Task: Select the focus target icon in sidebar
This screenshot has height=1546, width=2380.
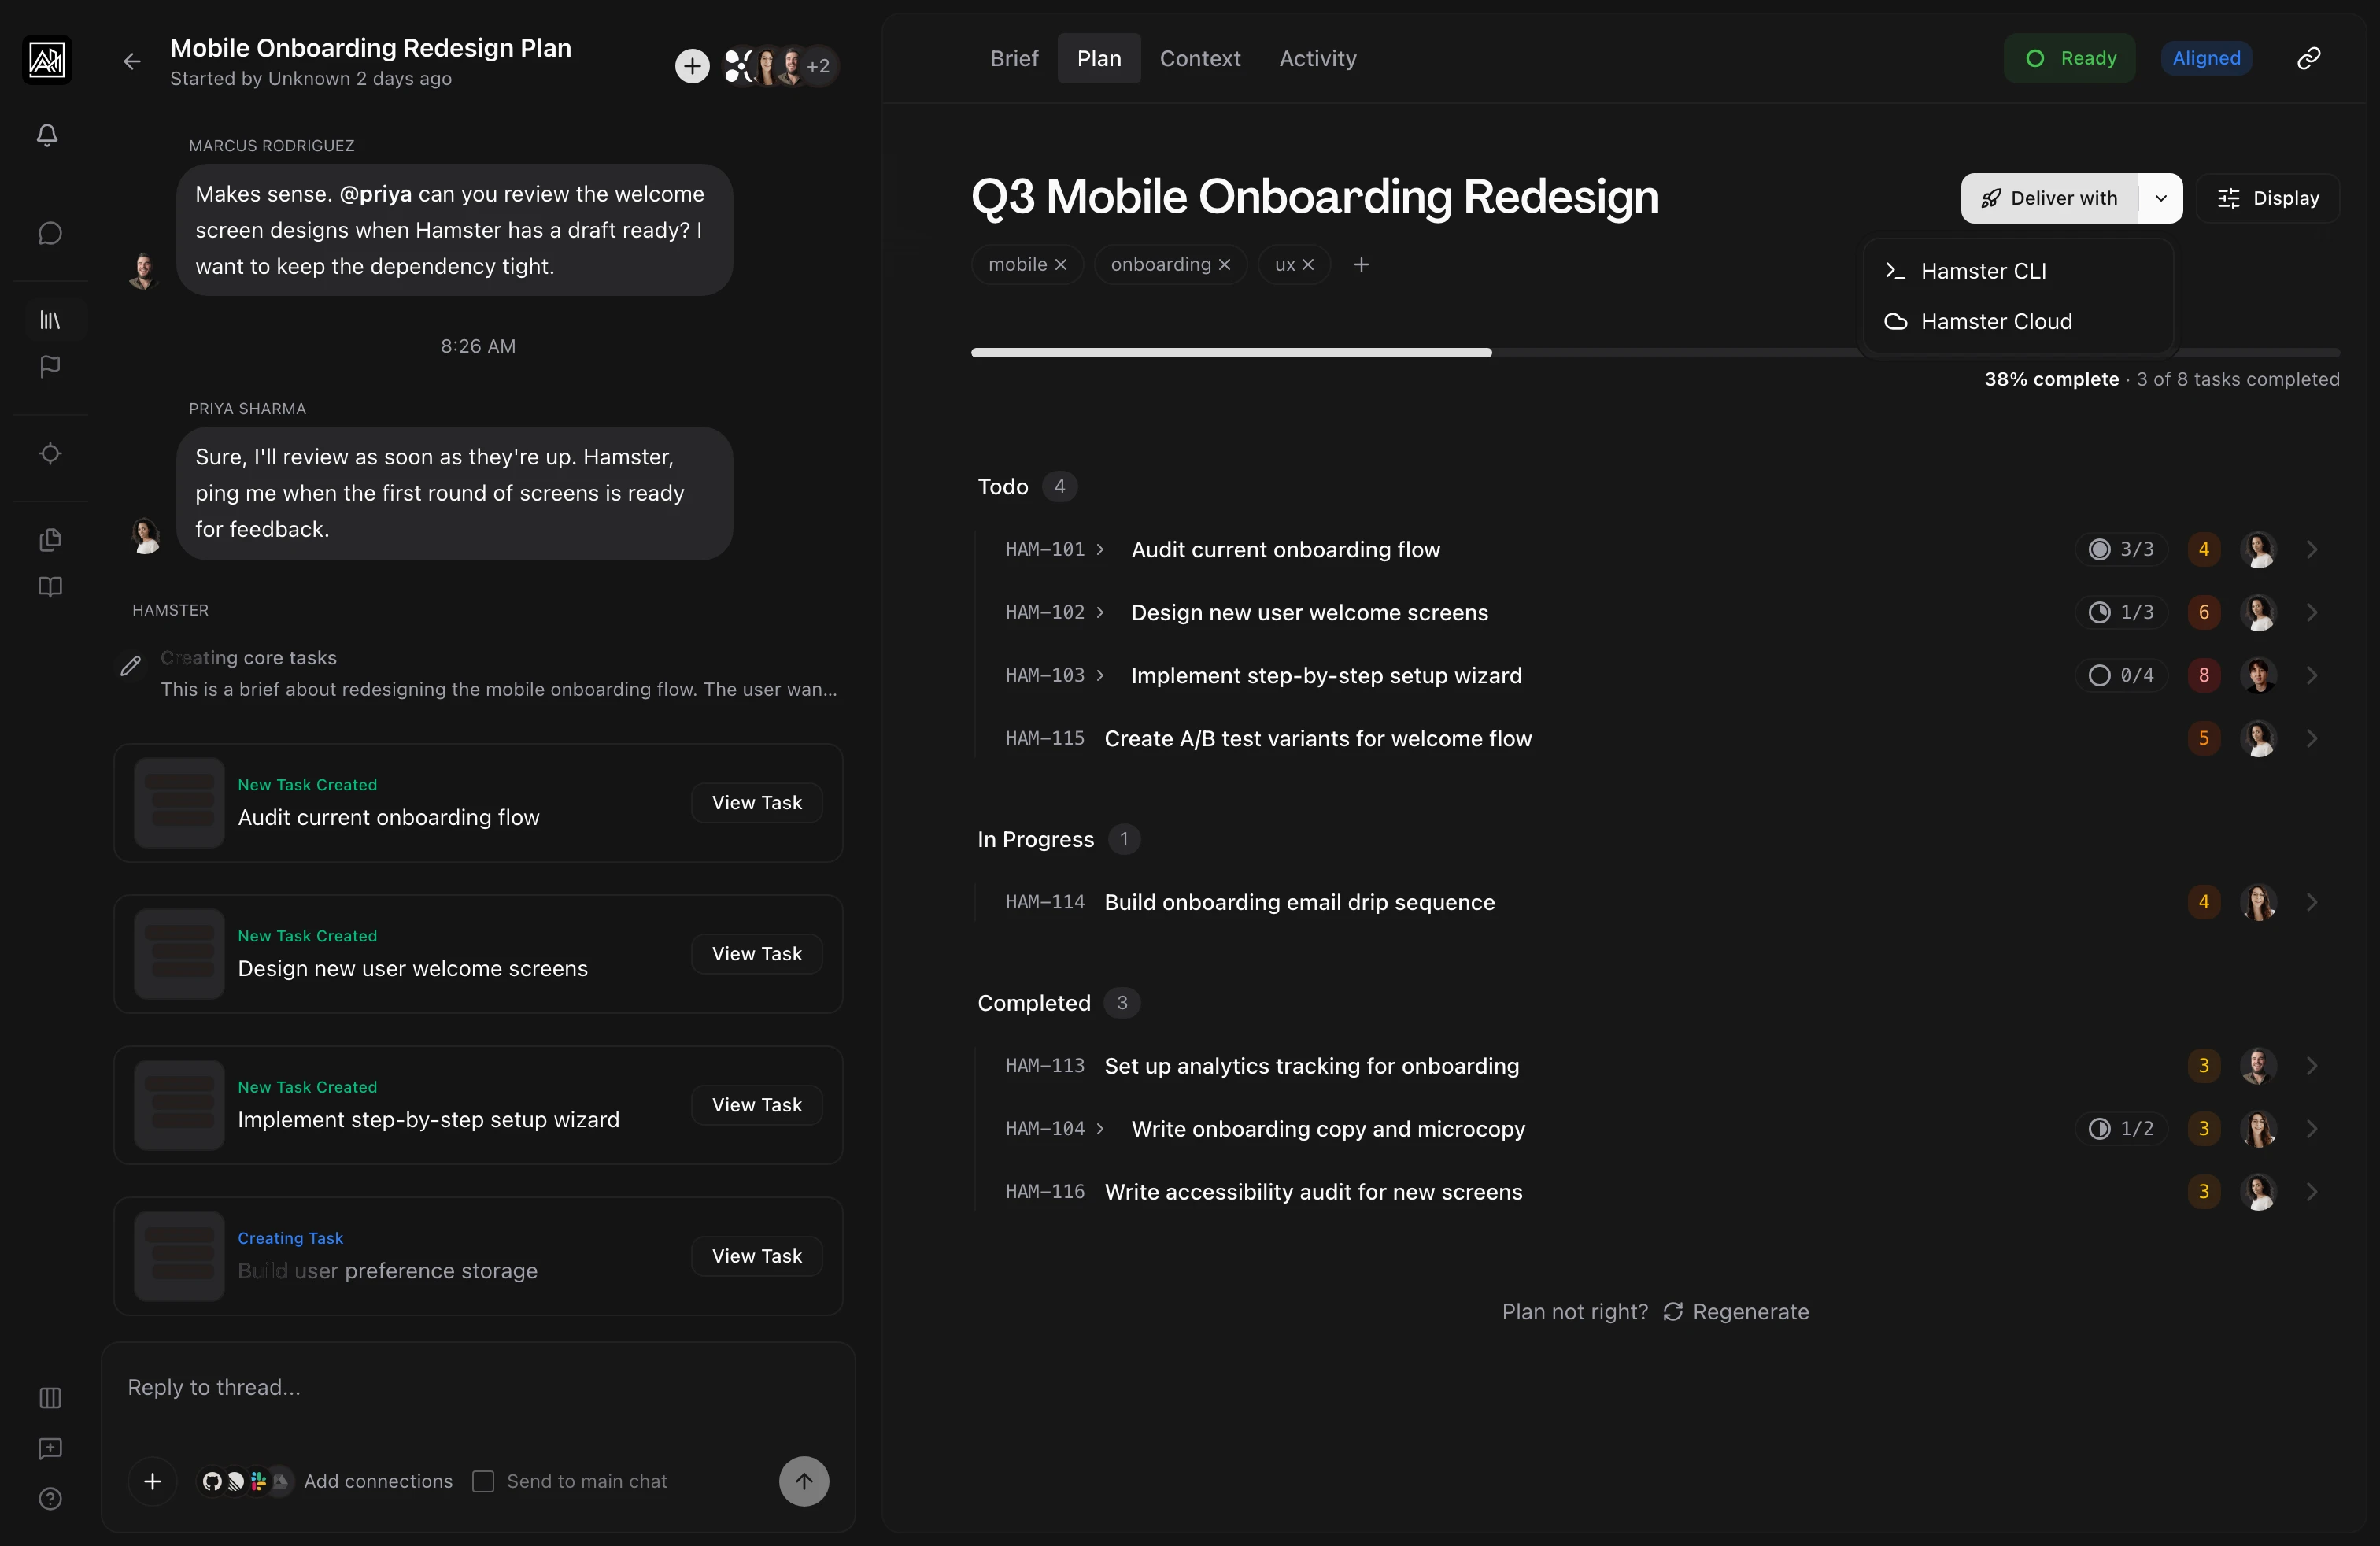Action: 49,453
